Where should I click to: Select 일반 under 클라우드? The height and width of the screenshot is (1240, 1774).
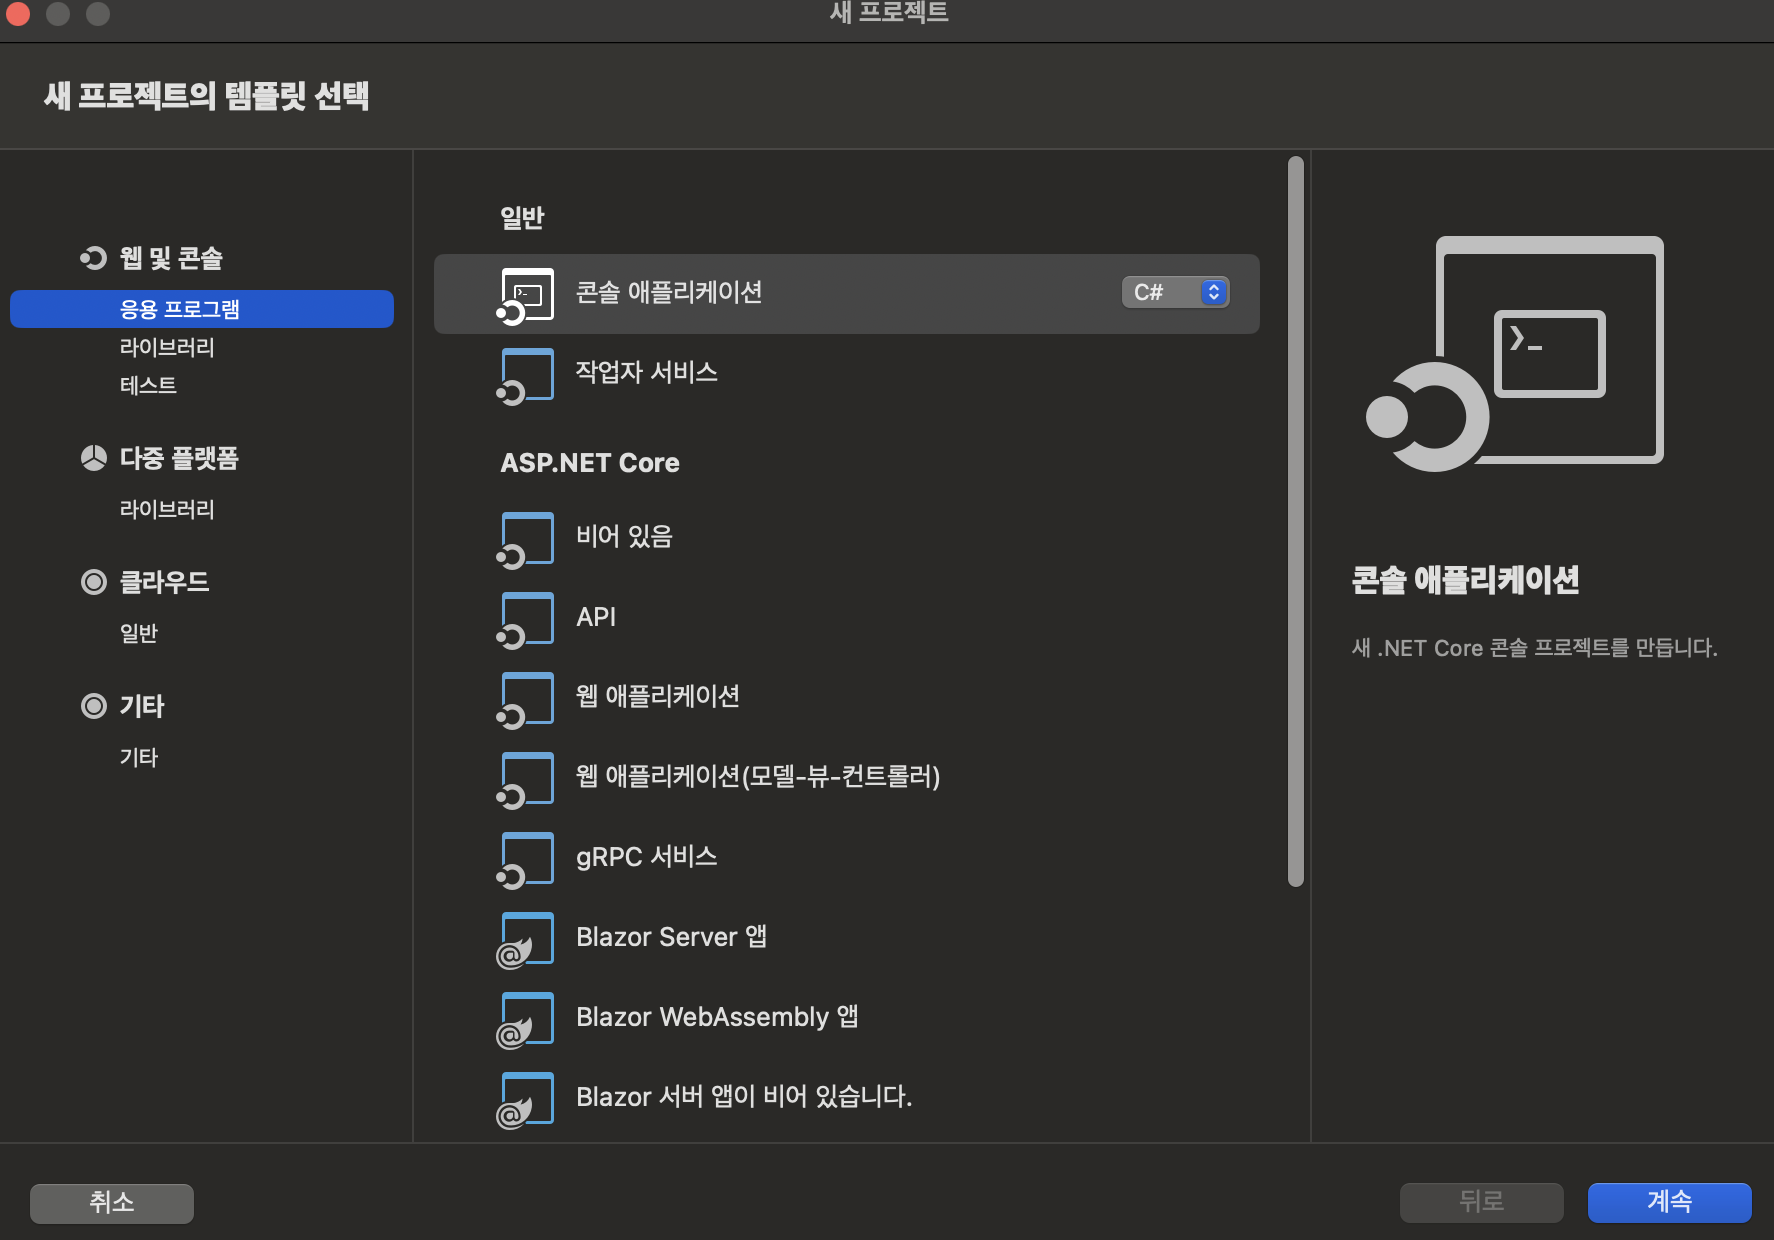tap(139, 633)
